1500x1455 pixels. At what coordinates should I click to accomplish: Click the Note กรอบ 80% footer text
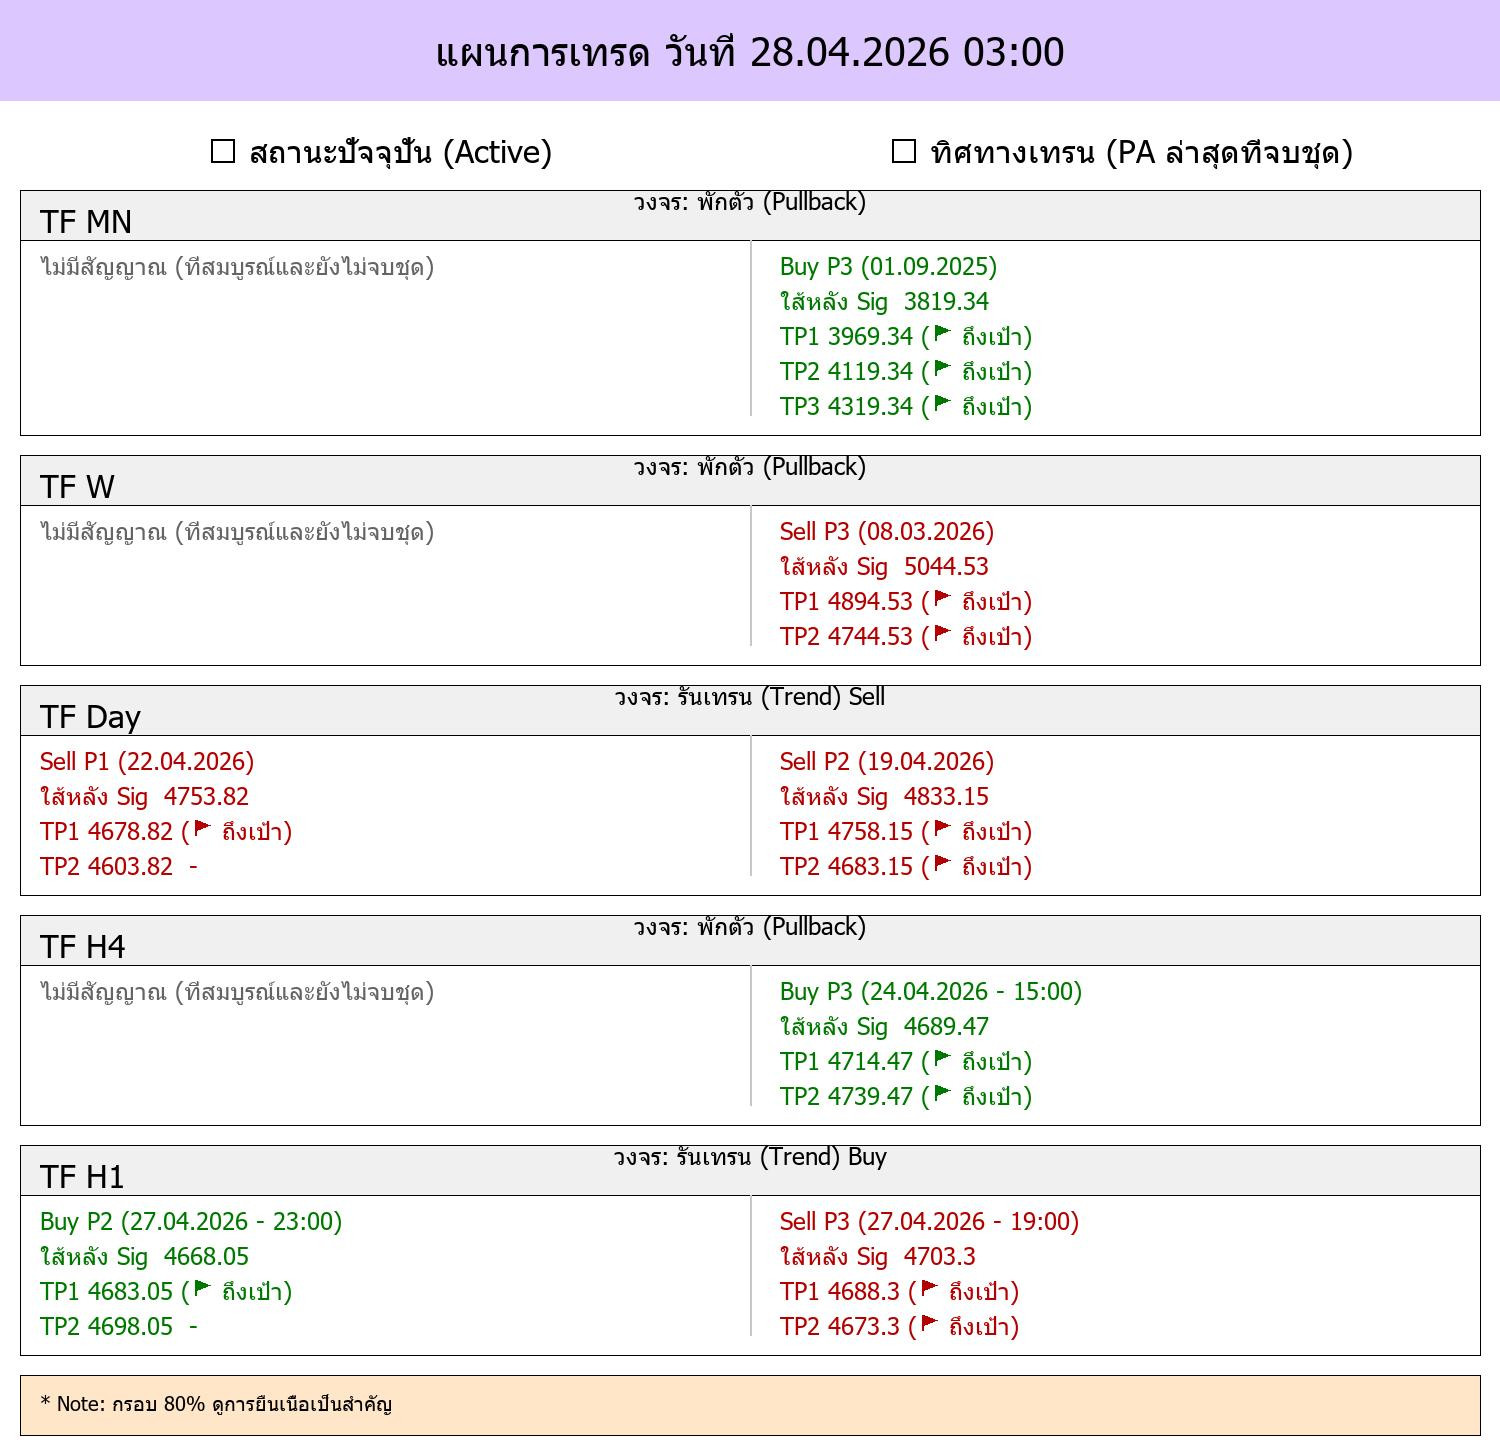pos(216,1404)
